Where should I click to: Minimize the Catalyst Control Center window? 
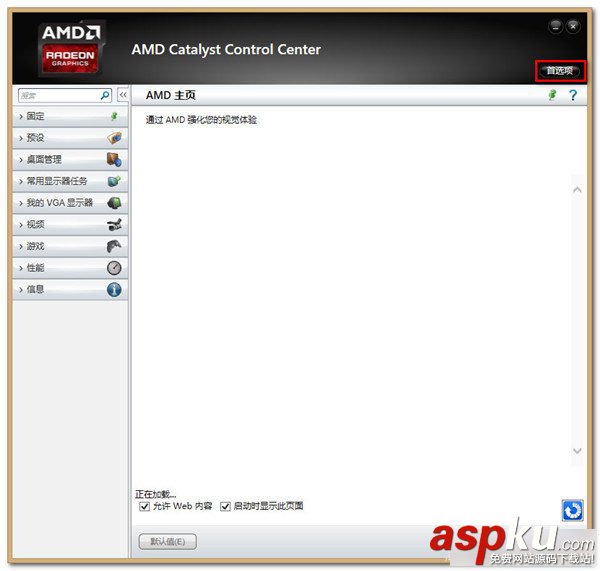click(555, 26)
